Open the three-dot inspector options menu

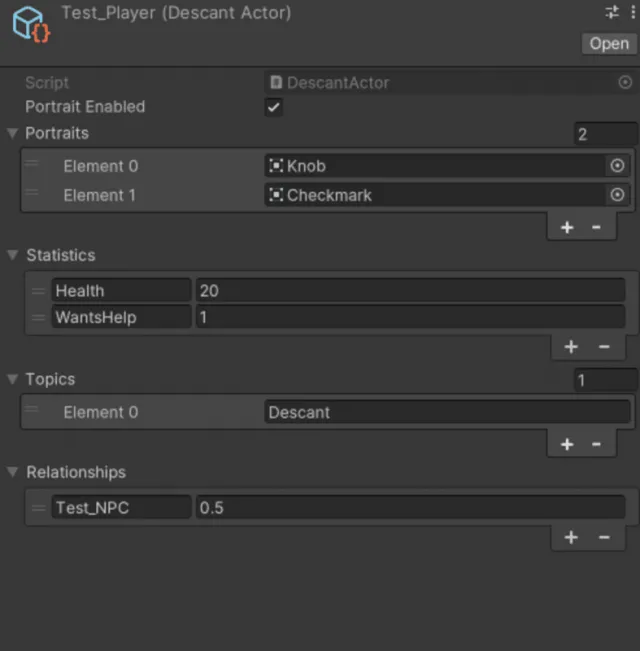pos(633,12)
